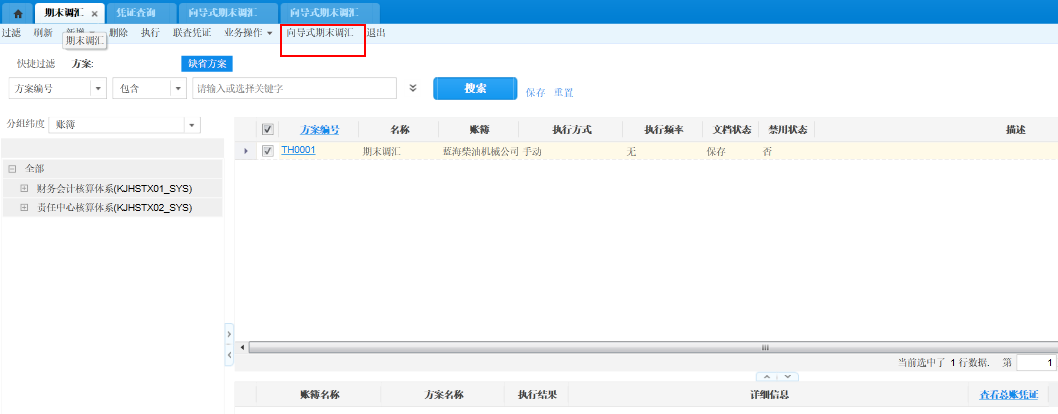
Task: Expand 责任中心核算体系 tree node
Action: [x=25, y=207]
